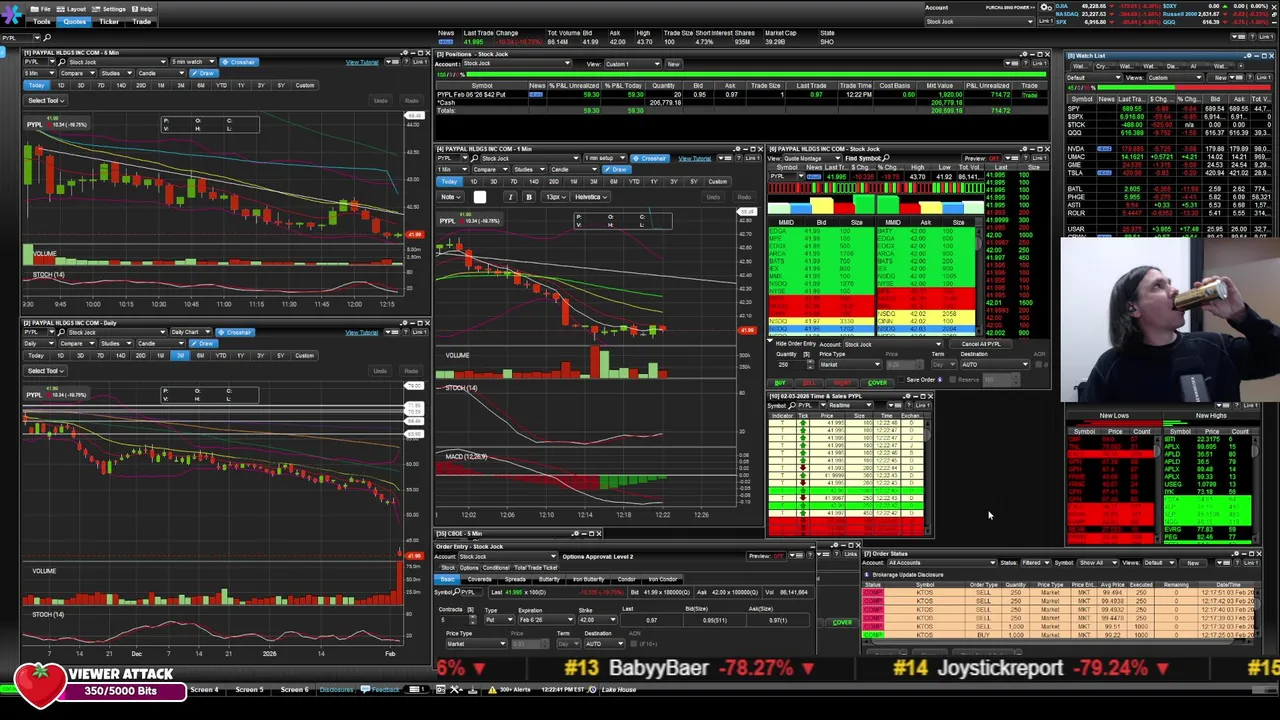This screenshot has width=1280, height=720.
Task: Open Studies dropdown in 5 Min chart
Action: (117, 73)
